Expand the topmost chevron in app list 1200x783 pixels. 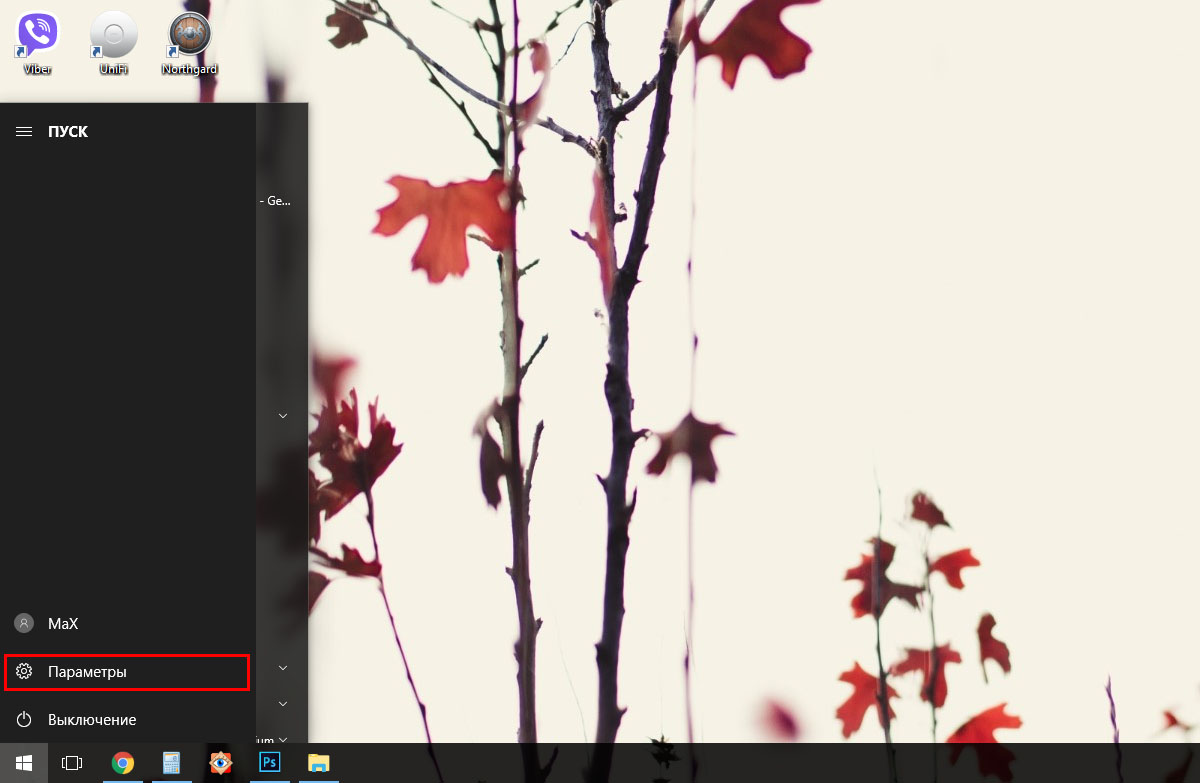(x=283, y=415)
